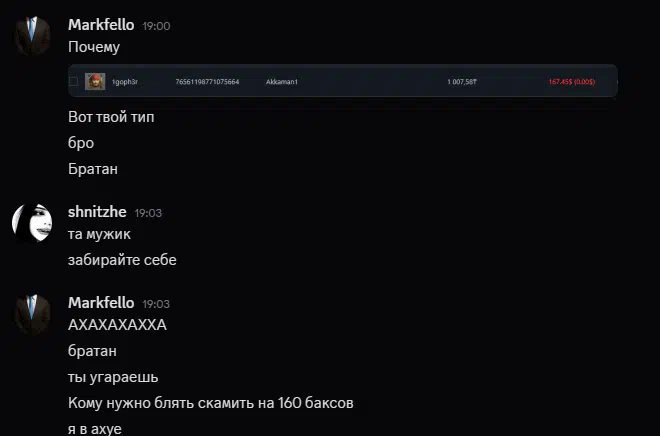
Task: Click the 19:00 timestamp next to Markfello
Action: click(x=156, y=26)
